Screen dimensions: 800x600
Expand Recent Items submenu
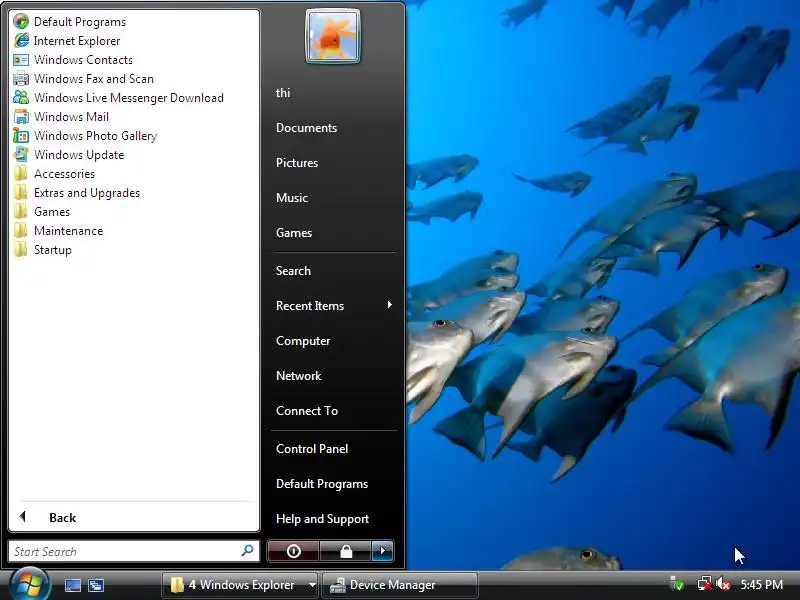click(334, 306)
